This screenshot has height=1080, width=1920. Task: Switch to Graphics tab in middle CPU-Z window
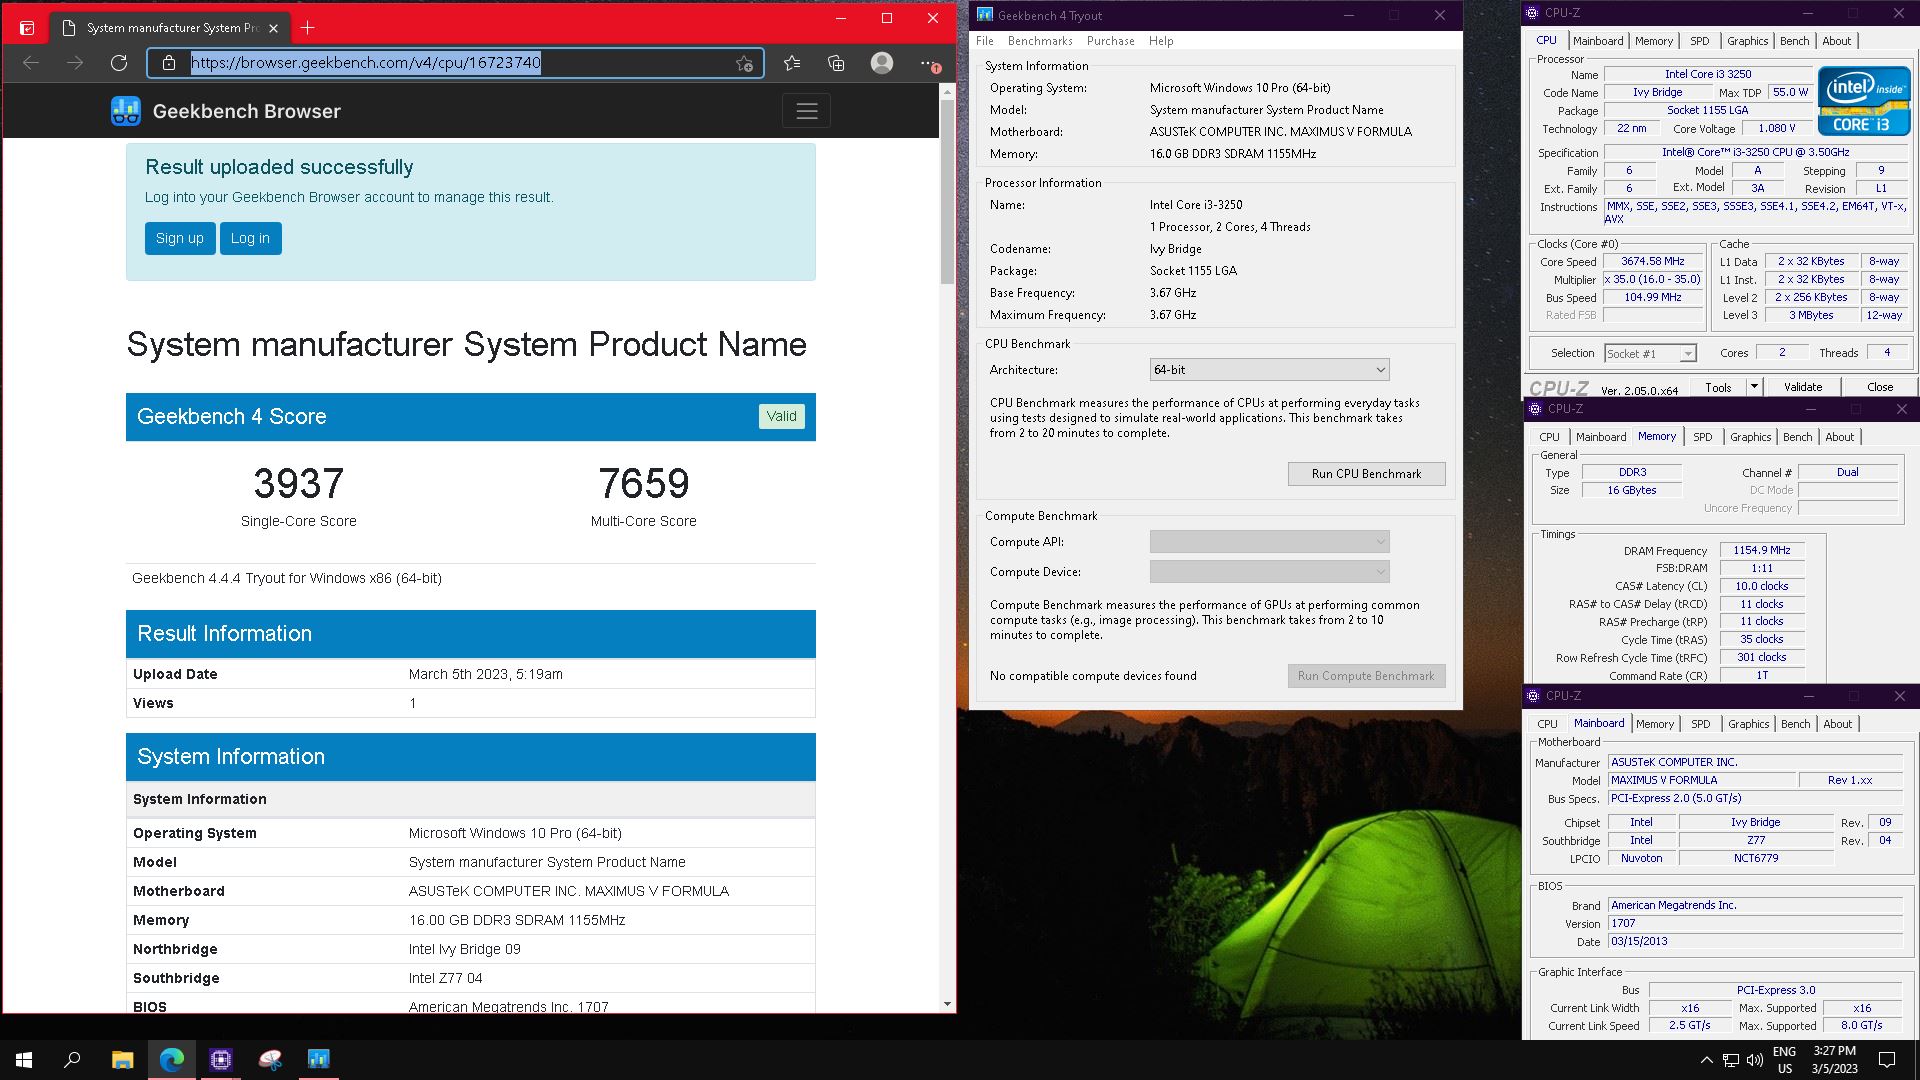tap(1750, 437)
